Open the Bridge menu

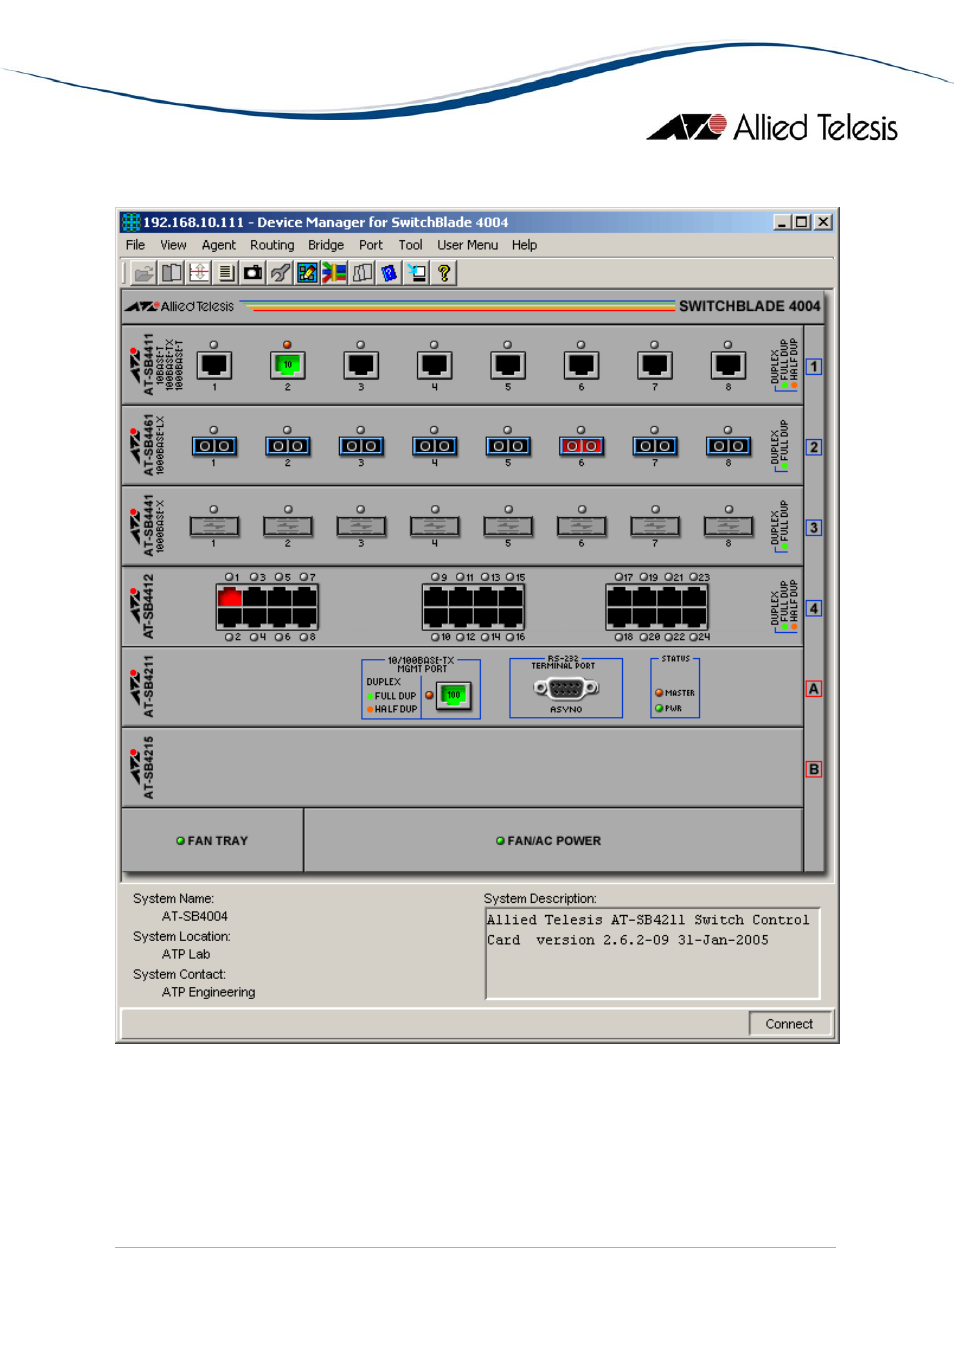(326, 245)
